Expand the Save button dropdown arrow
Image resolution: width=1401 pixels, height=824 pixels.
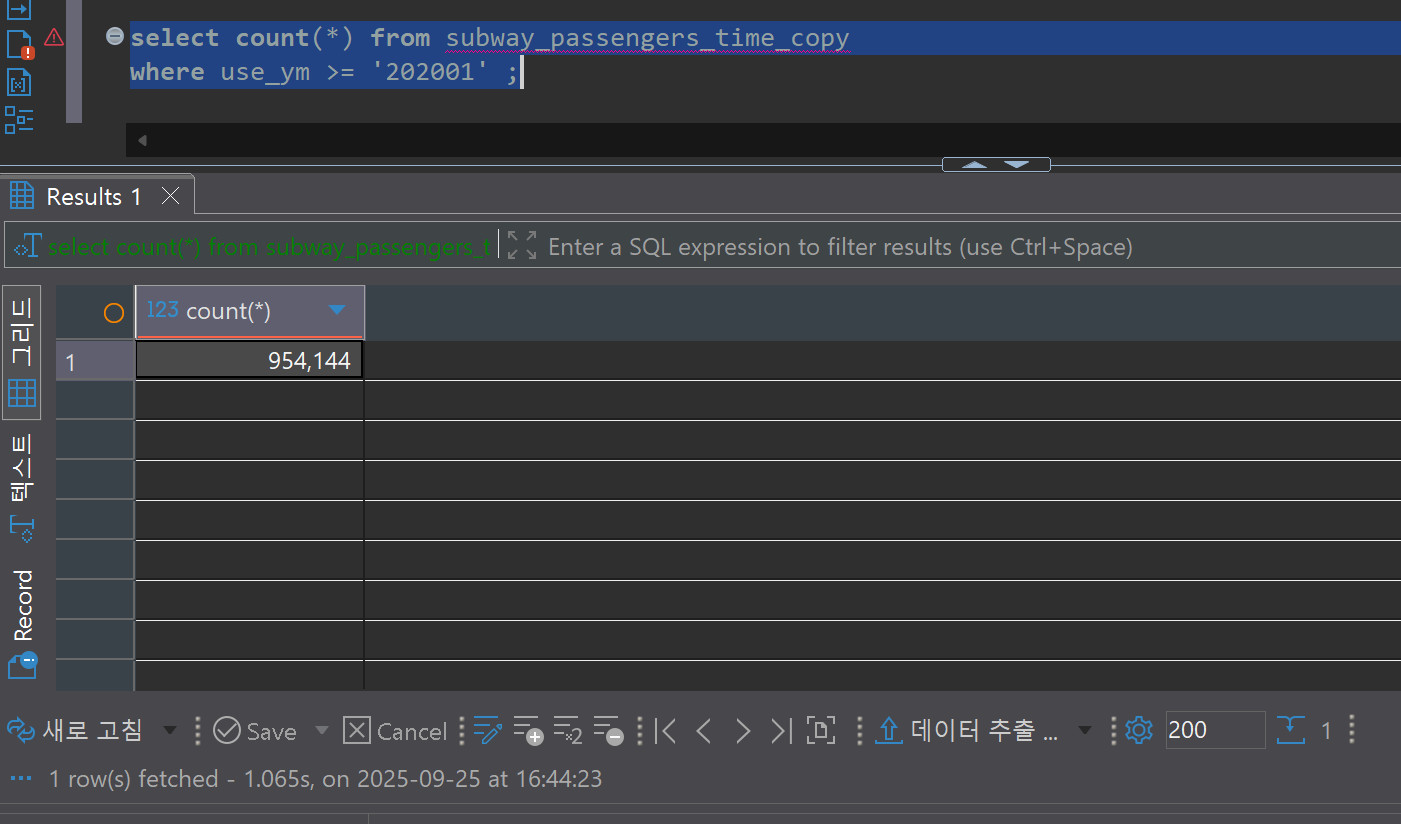pyautogui.click(x=321, y=731)
